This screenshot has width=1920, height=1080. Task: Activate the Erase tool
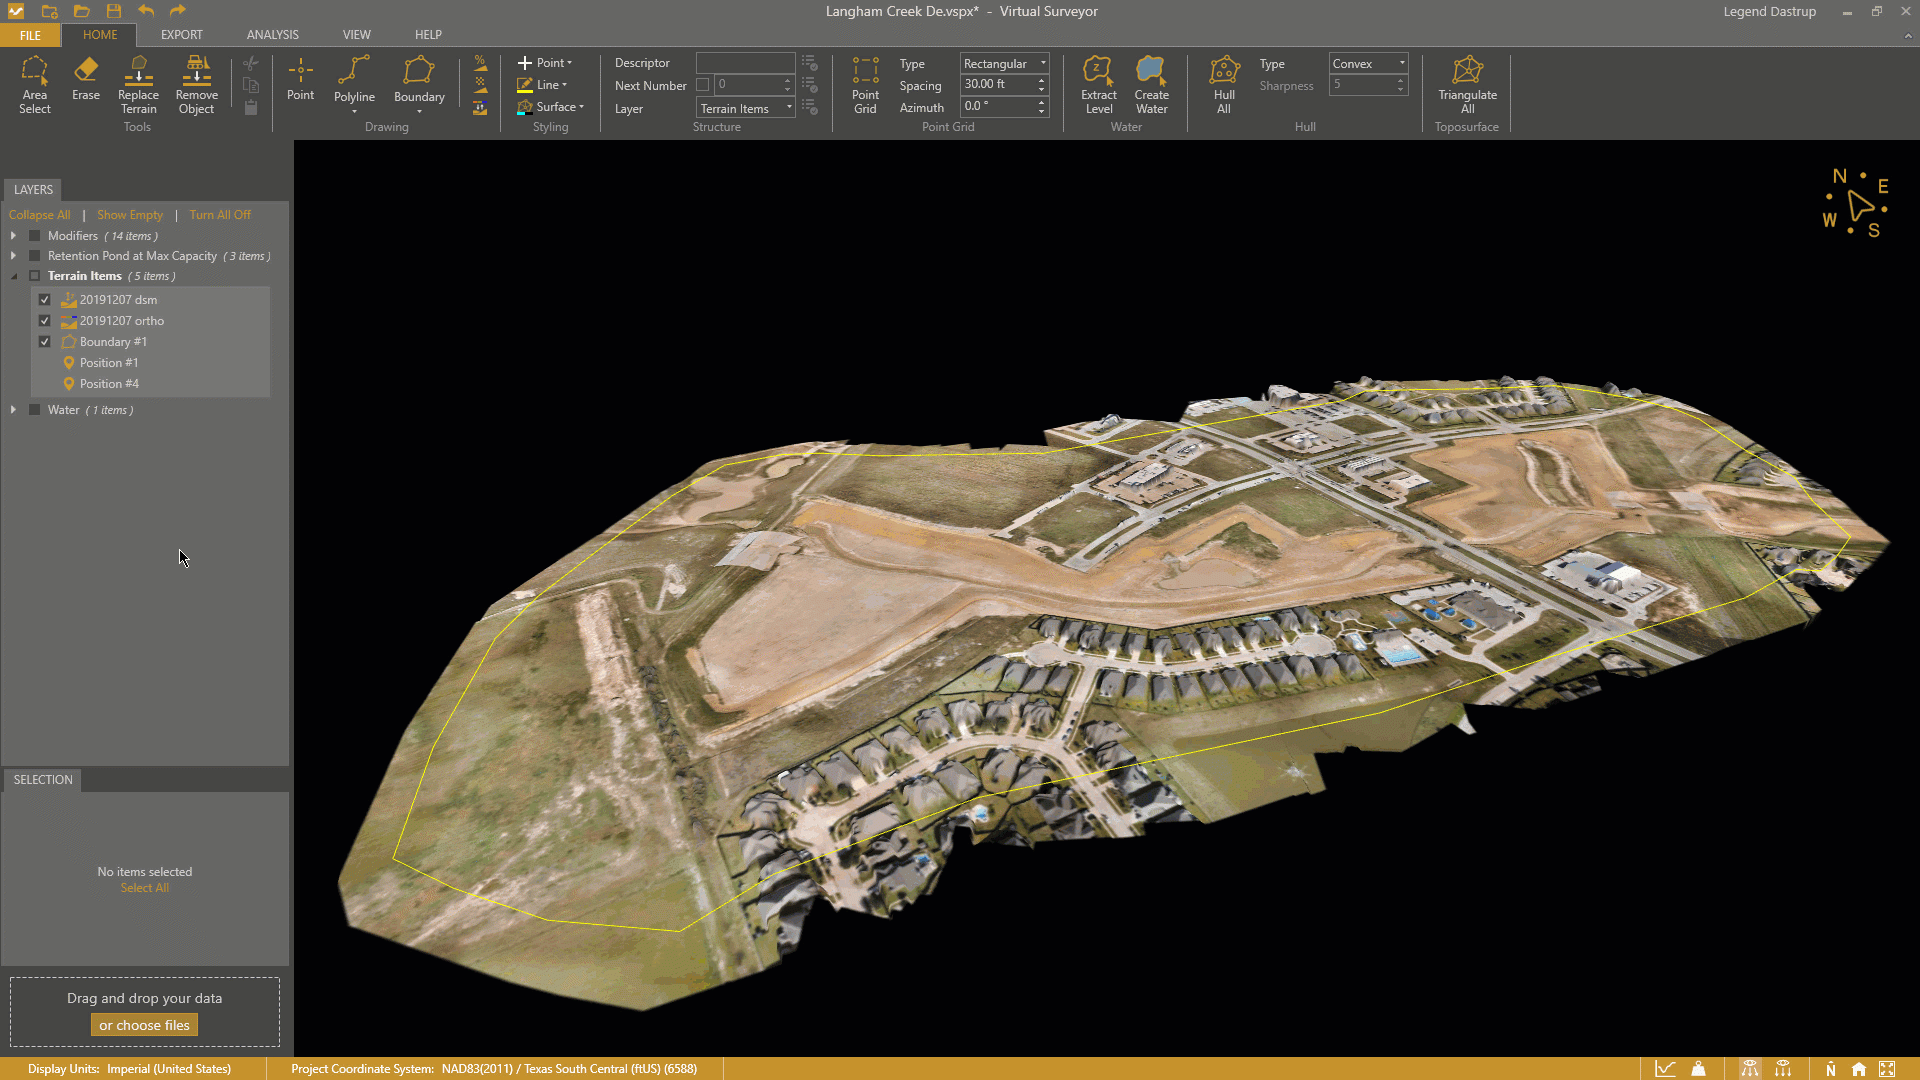pyautogui.click(x=86, y=80)
